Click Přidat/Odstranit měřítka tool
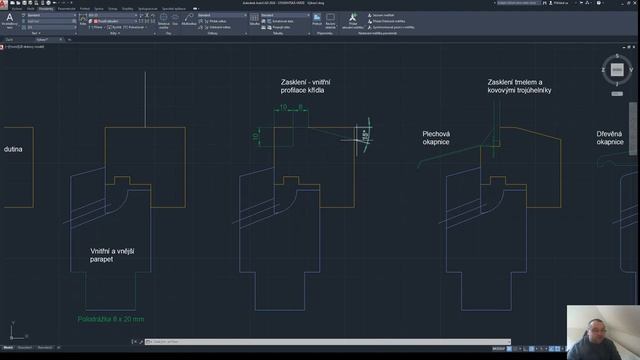Screen dimensions: 640x360 (x=386, y=21)
